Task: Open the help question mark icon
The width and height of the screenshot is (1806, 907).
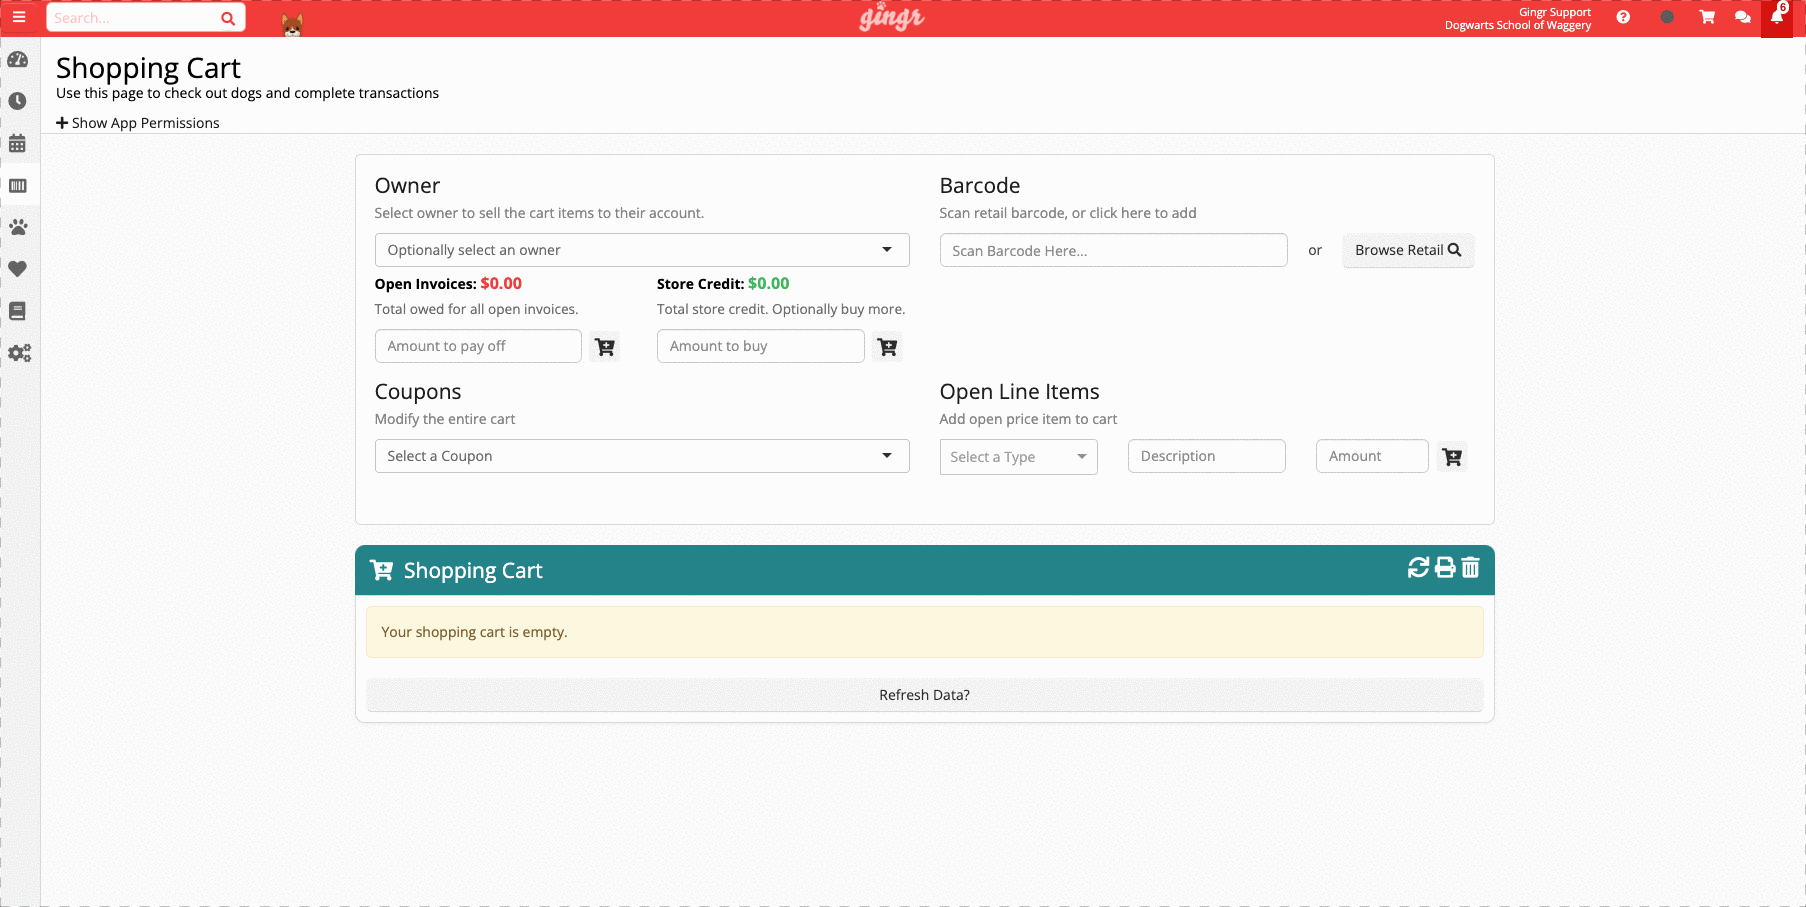Action: 1623,17
